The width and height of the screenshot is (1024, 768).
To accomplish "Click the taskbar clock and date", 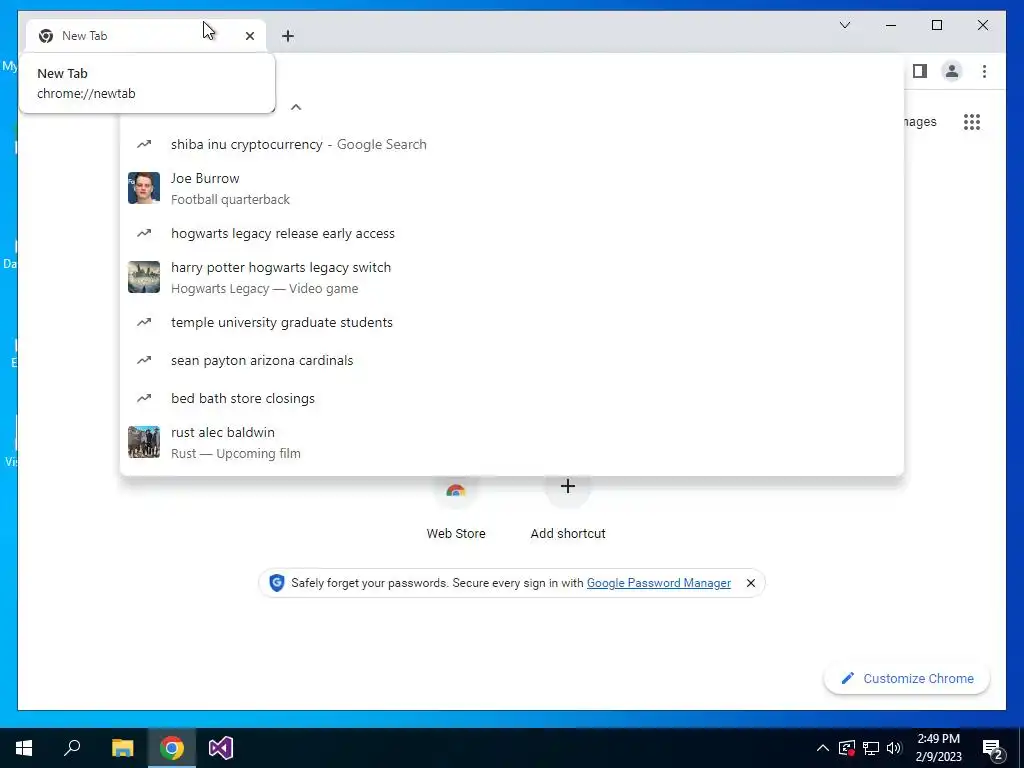I will (x=938, y=748).
